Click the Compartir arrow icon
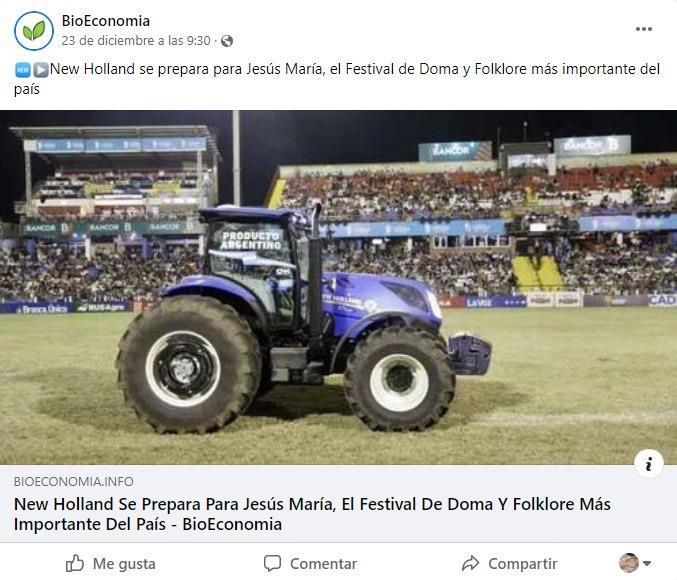 [470, 563]
